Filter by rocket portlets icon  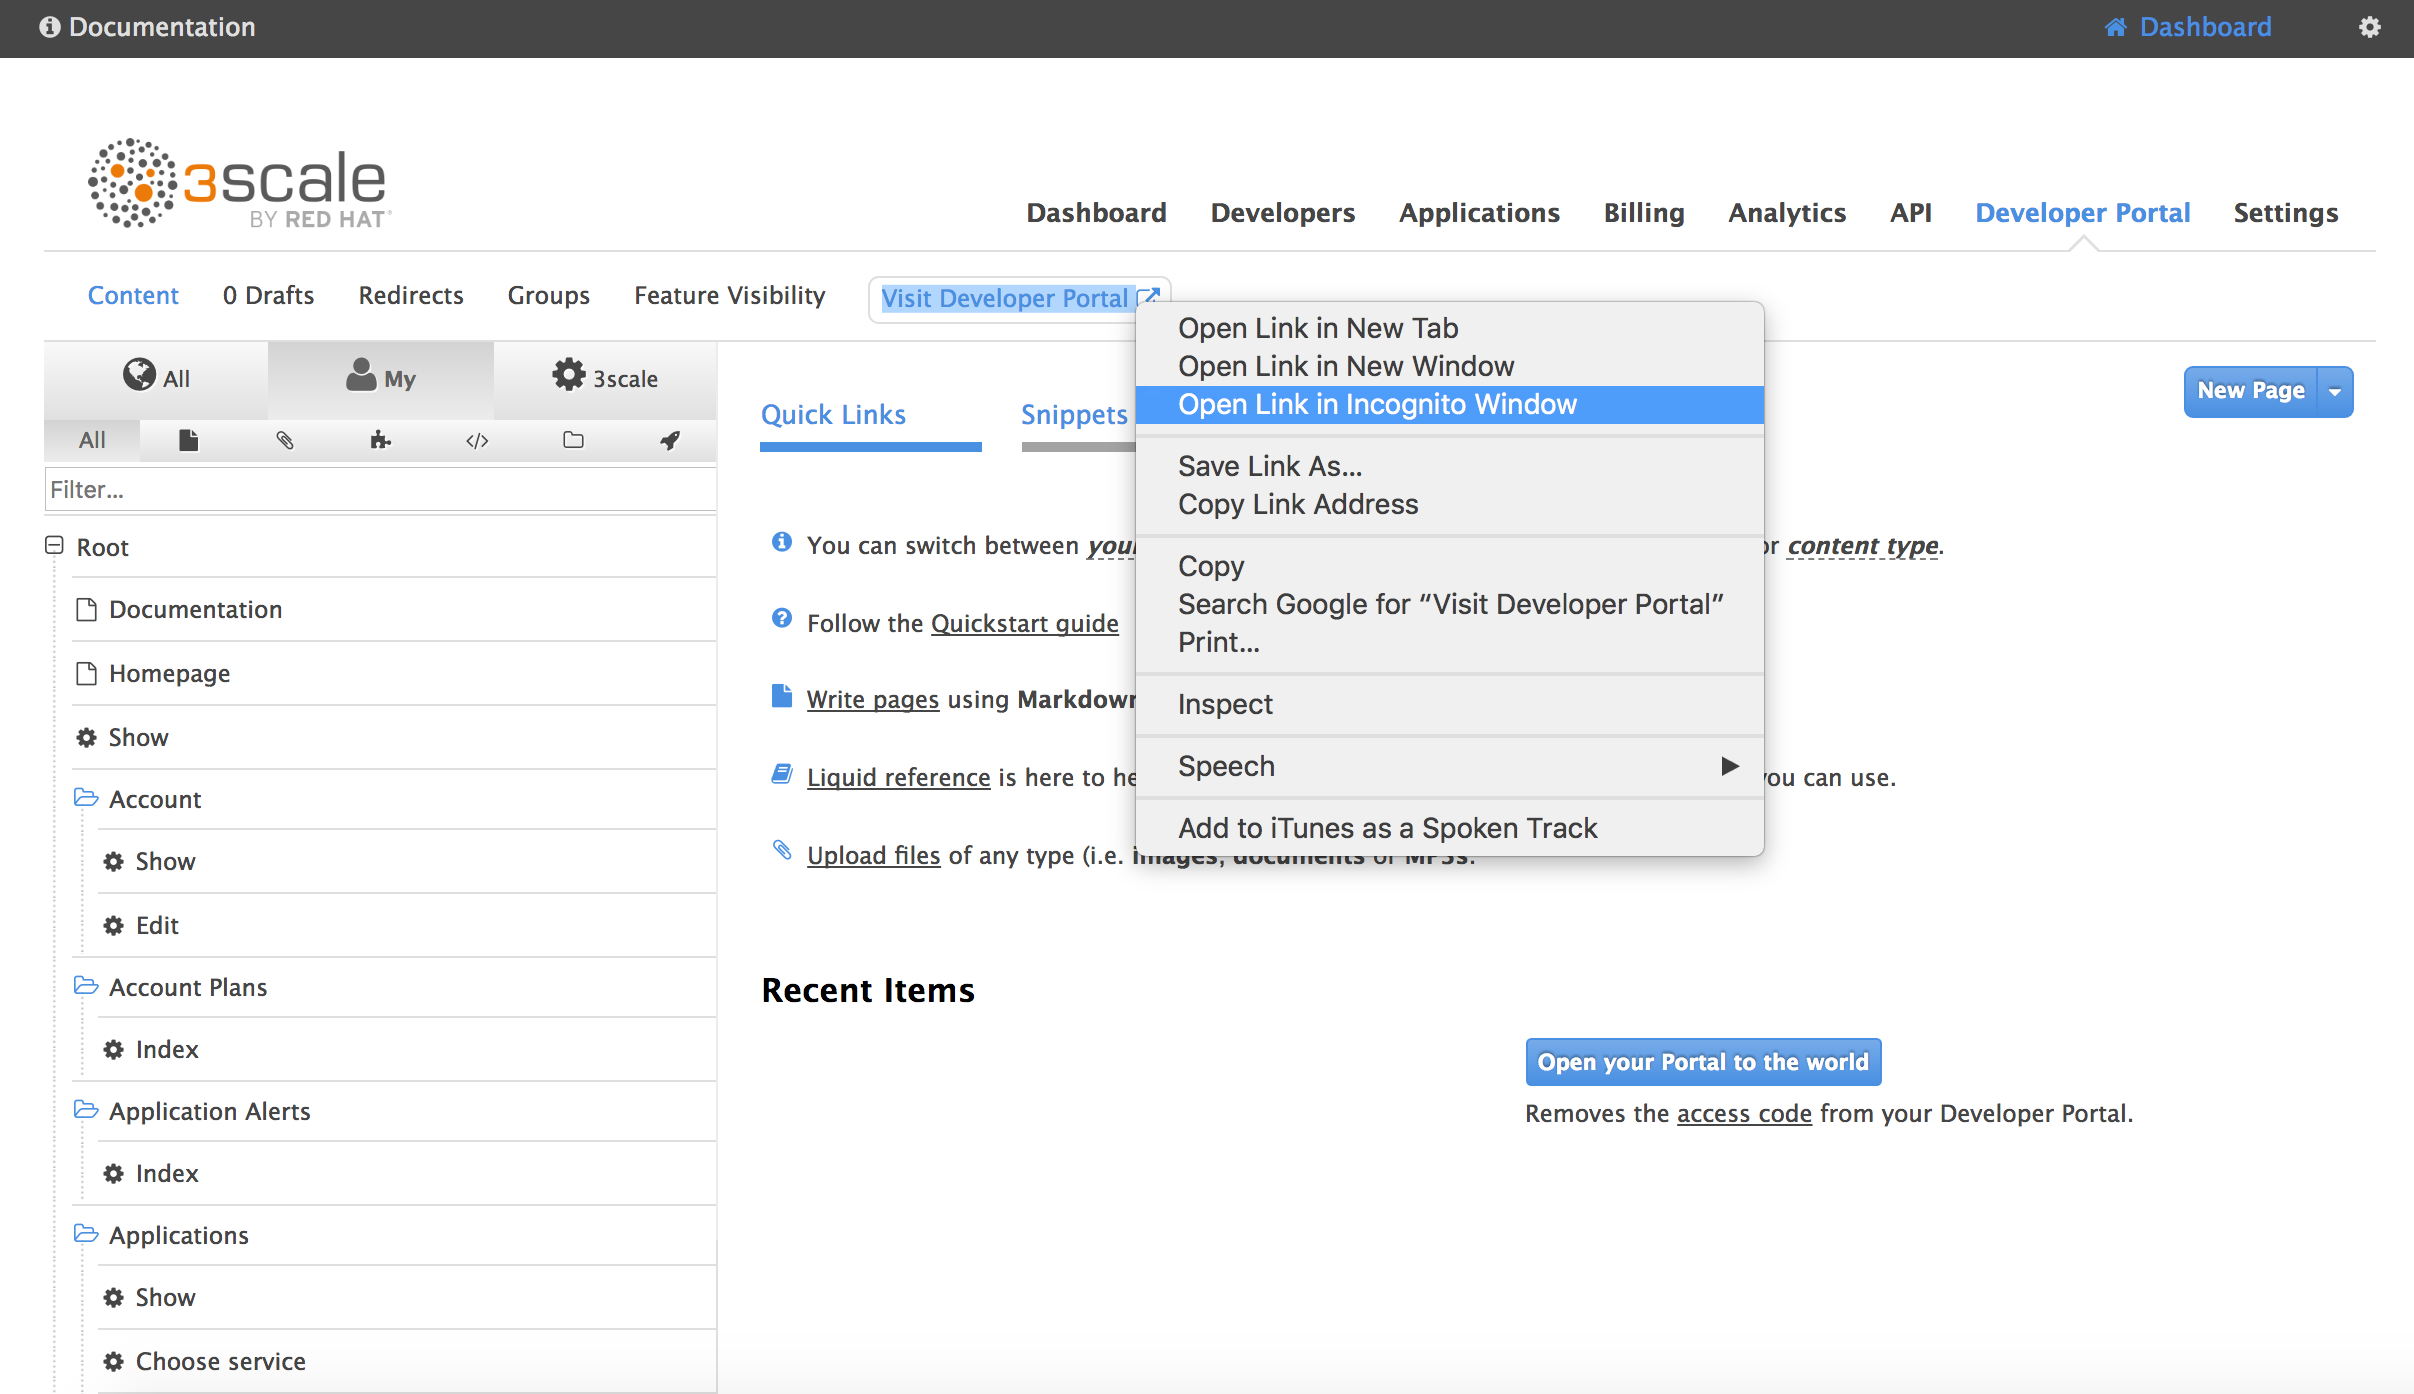point(670,440)
